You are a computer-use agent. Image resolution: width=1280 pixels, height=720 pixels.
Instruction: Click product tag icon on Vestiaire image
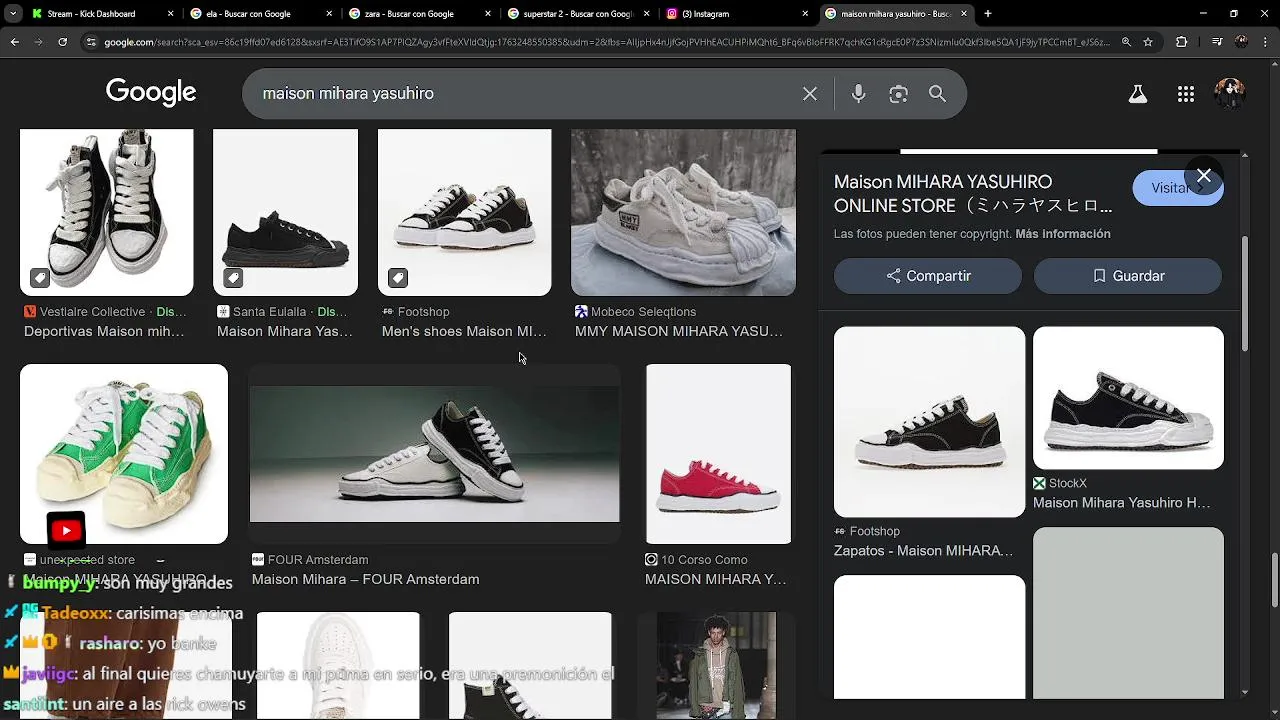click(x=39, y=277)
